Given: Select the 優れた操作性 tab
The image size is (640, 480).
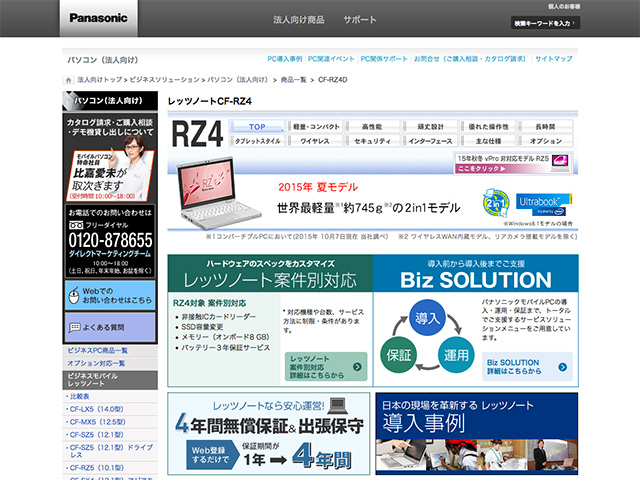Looking at the screenshot, I should [x=487, y=127].
